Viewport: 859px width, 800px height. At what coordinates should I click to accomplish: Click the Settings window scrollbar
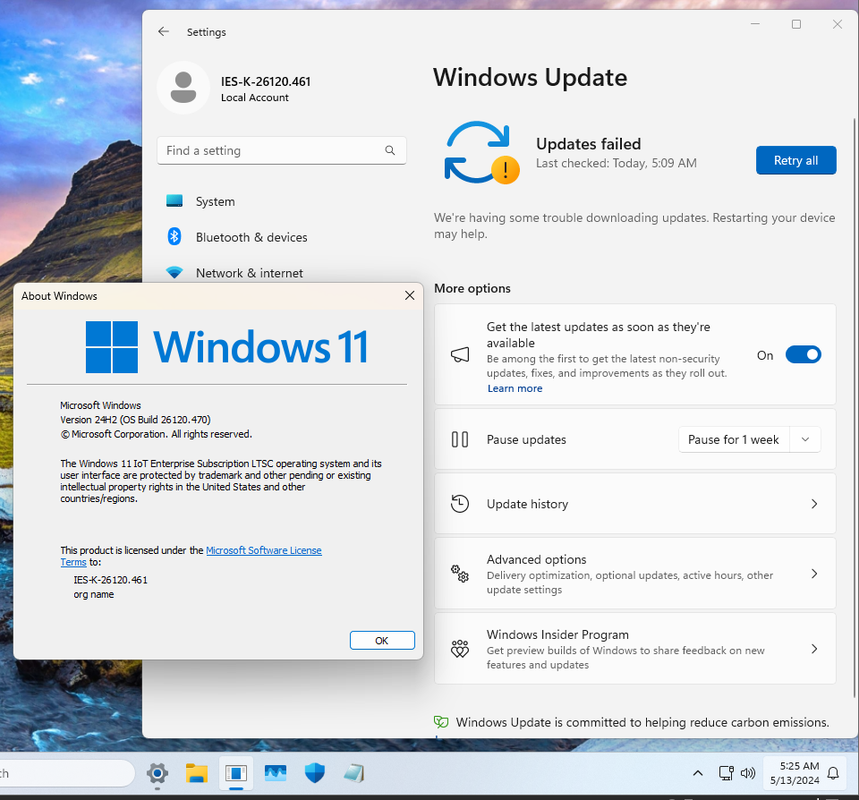point(854,408)
